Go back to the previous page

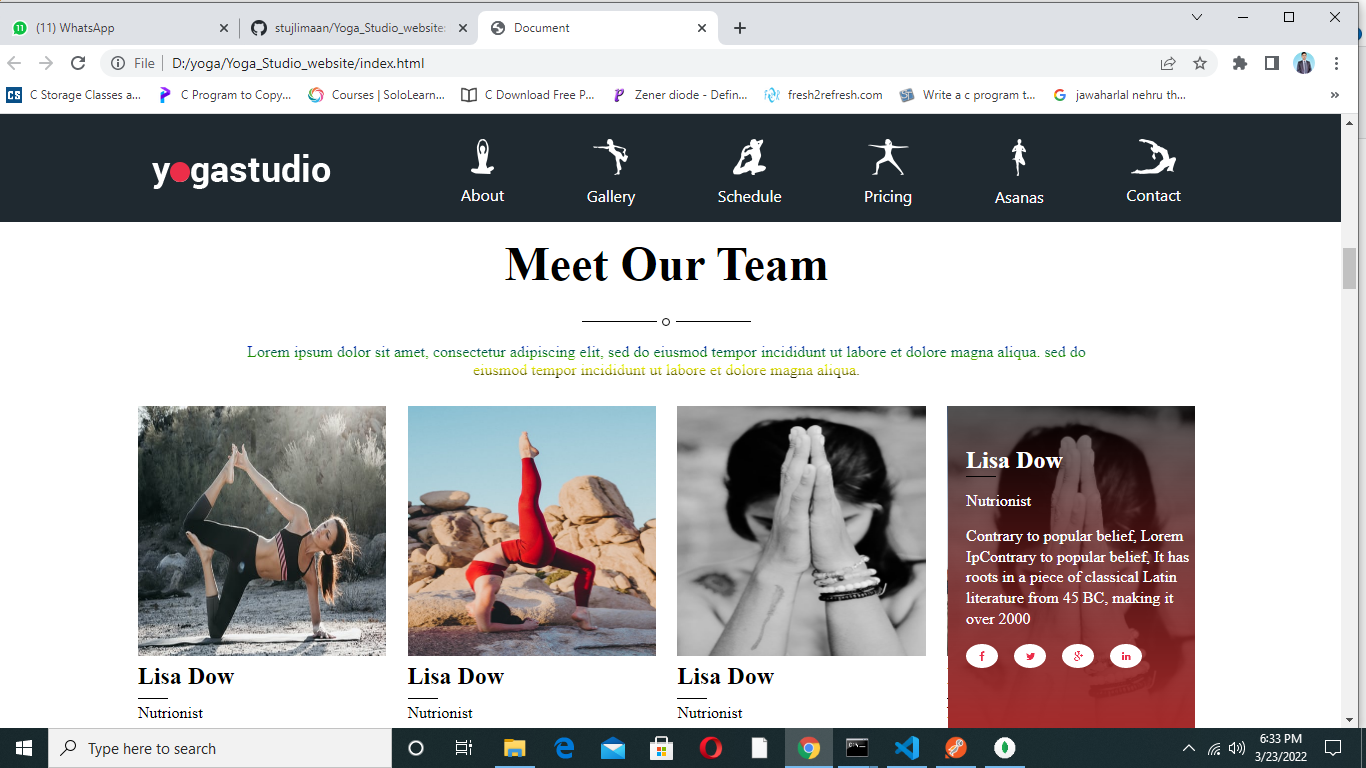(x=15, y=63)
